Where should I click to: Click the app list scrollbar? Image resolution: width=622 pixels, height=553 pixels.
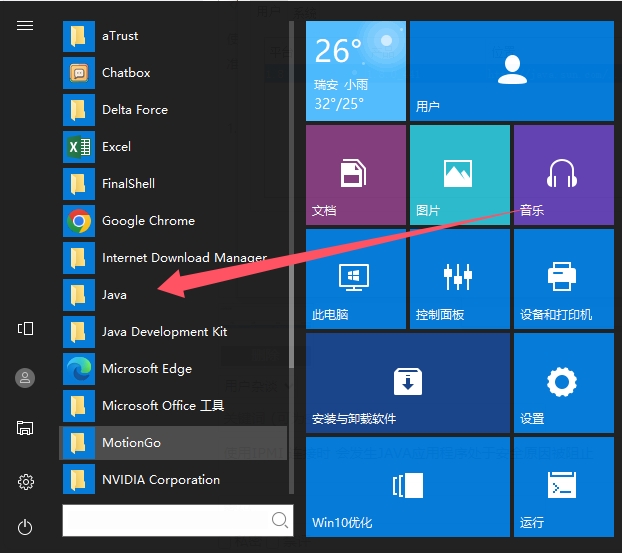pos(292,194)
